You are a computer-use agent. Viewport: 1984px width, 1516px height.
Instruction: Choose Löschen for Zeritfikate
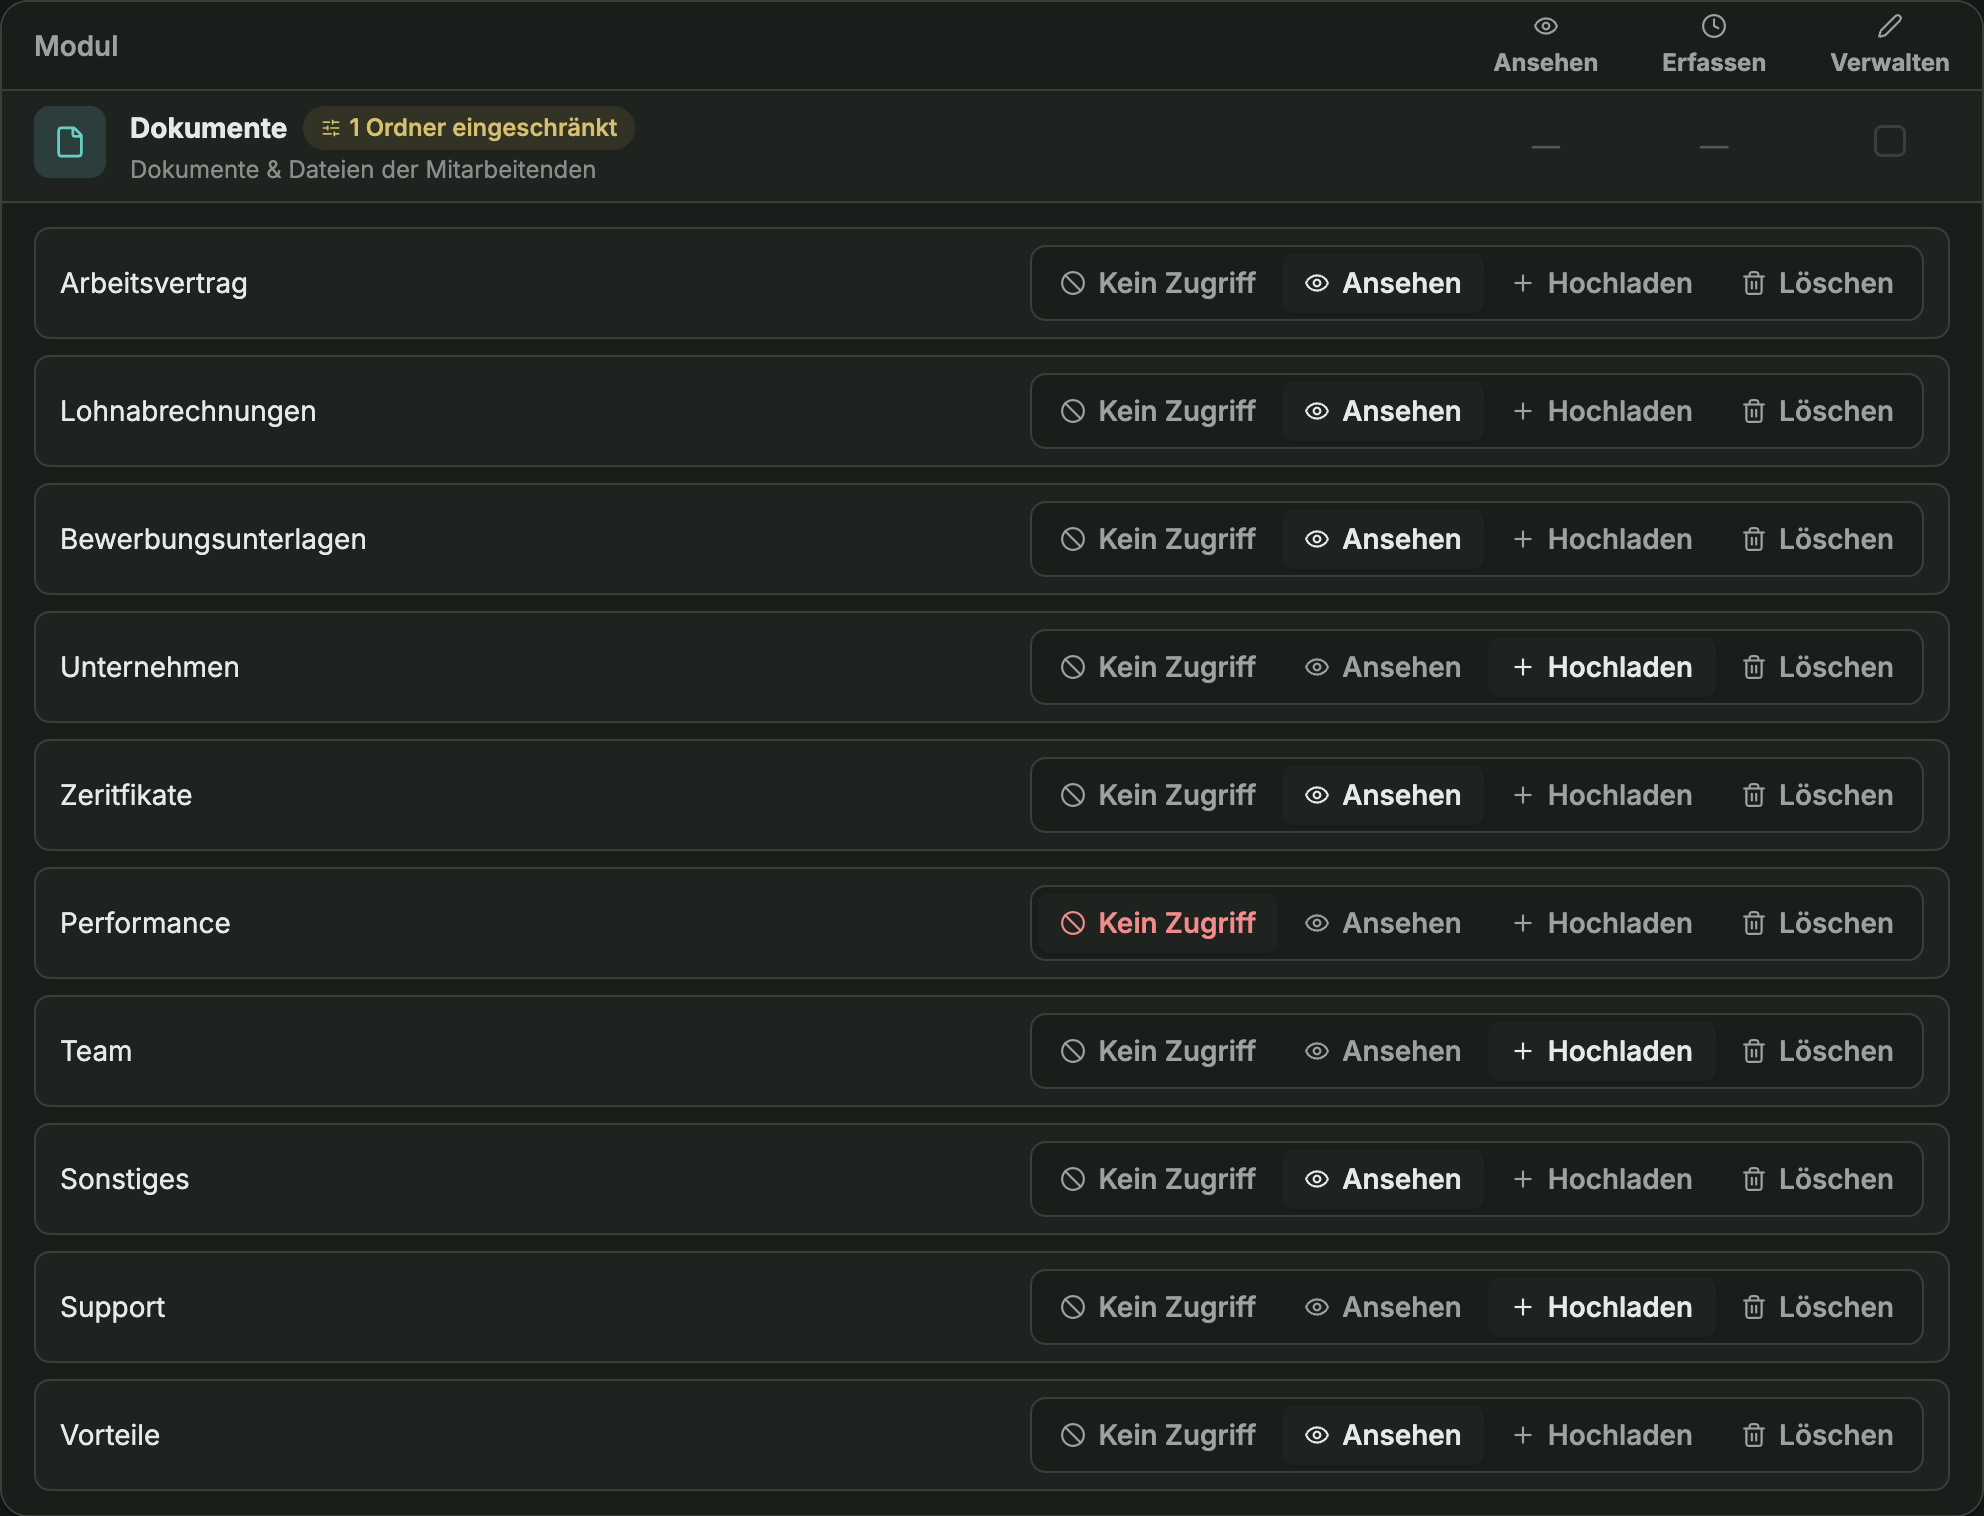[1817, 795]
